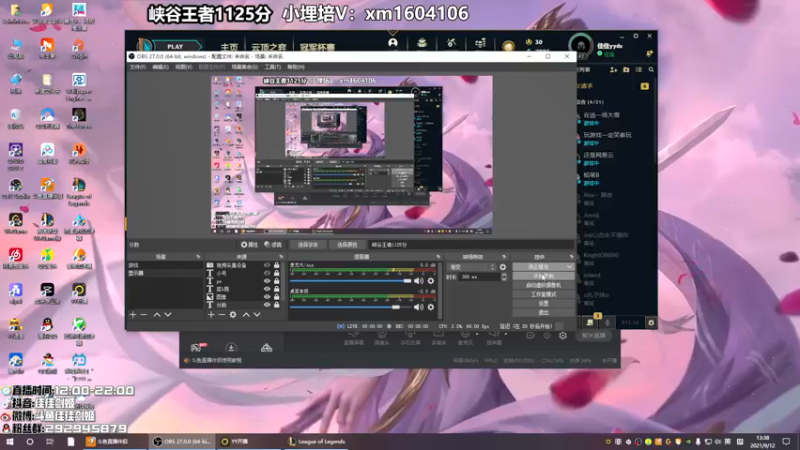Pop out the scenes dock panel

198,257
